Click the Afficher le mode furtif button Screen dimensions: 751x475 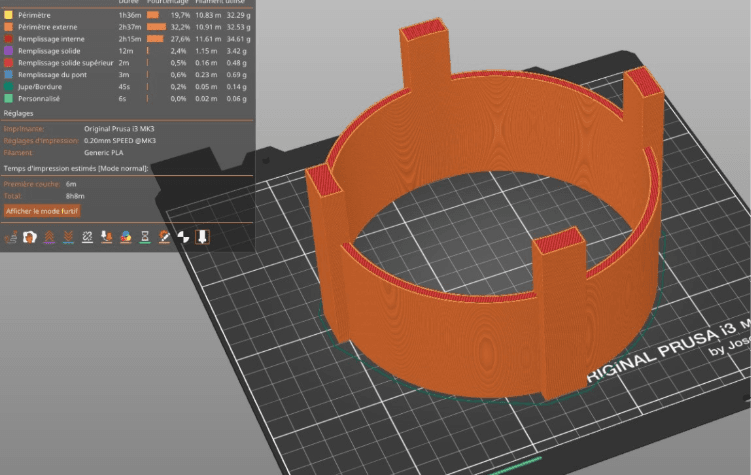42,211
